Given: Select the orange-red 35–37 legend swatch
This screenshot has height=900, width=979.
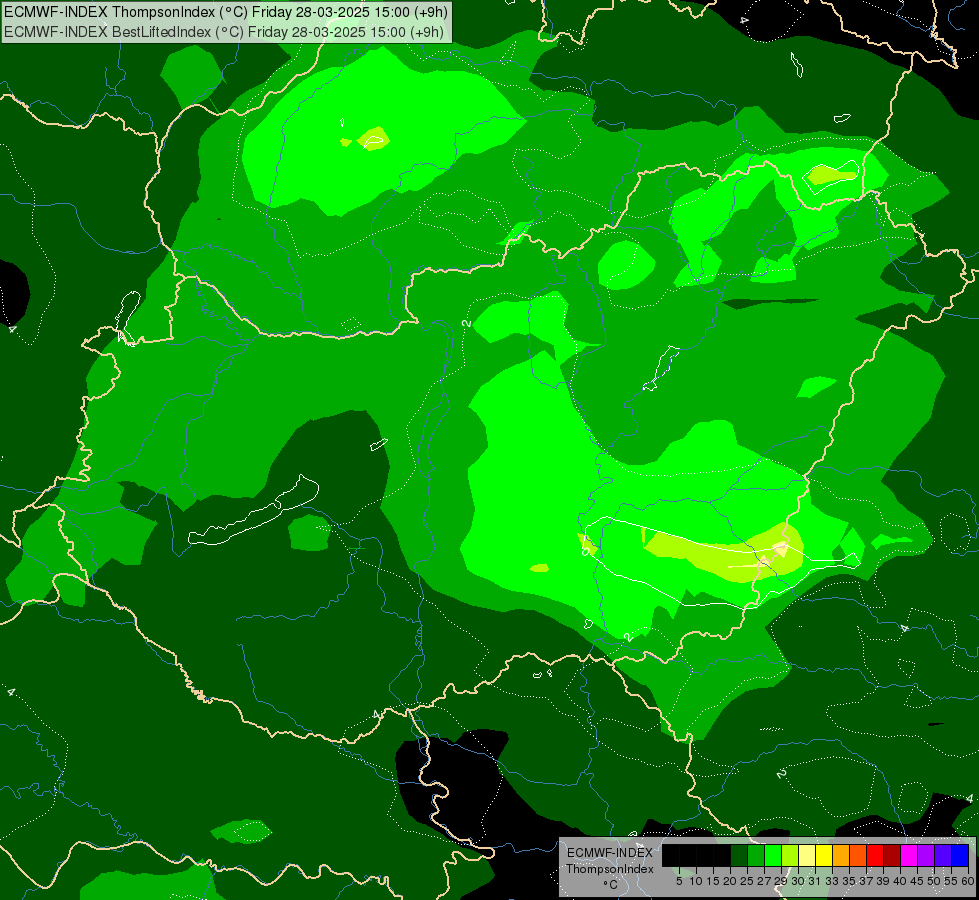Looking at the screenshot, I should (x=858, y=855).
